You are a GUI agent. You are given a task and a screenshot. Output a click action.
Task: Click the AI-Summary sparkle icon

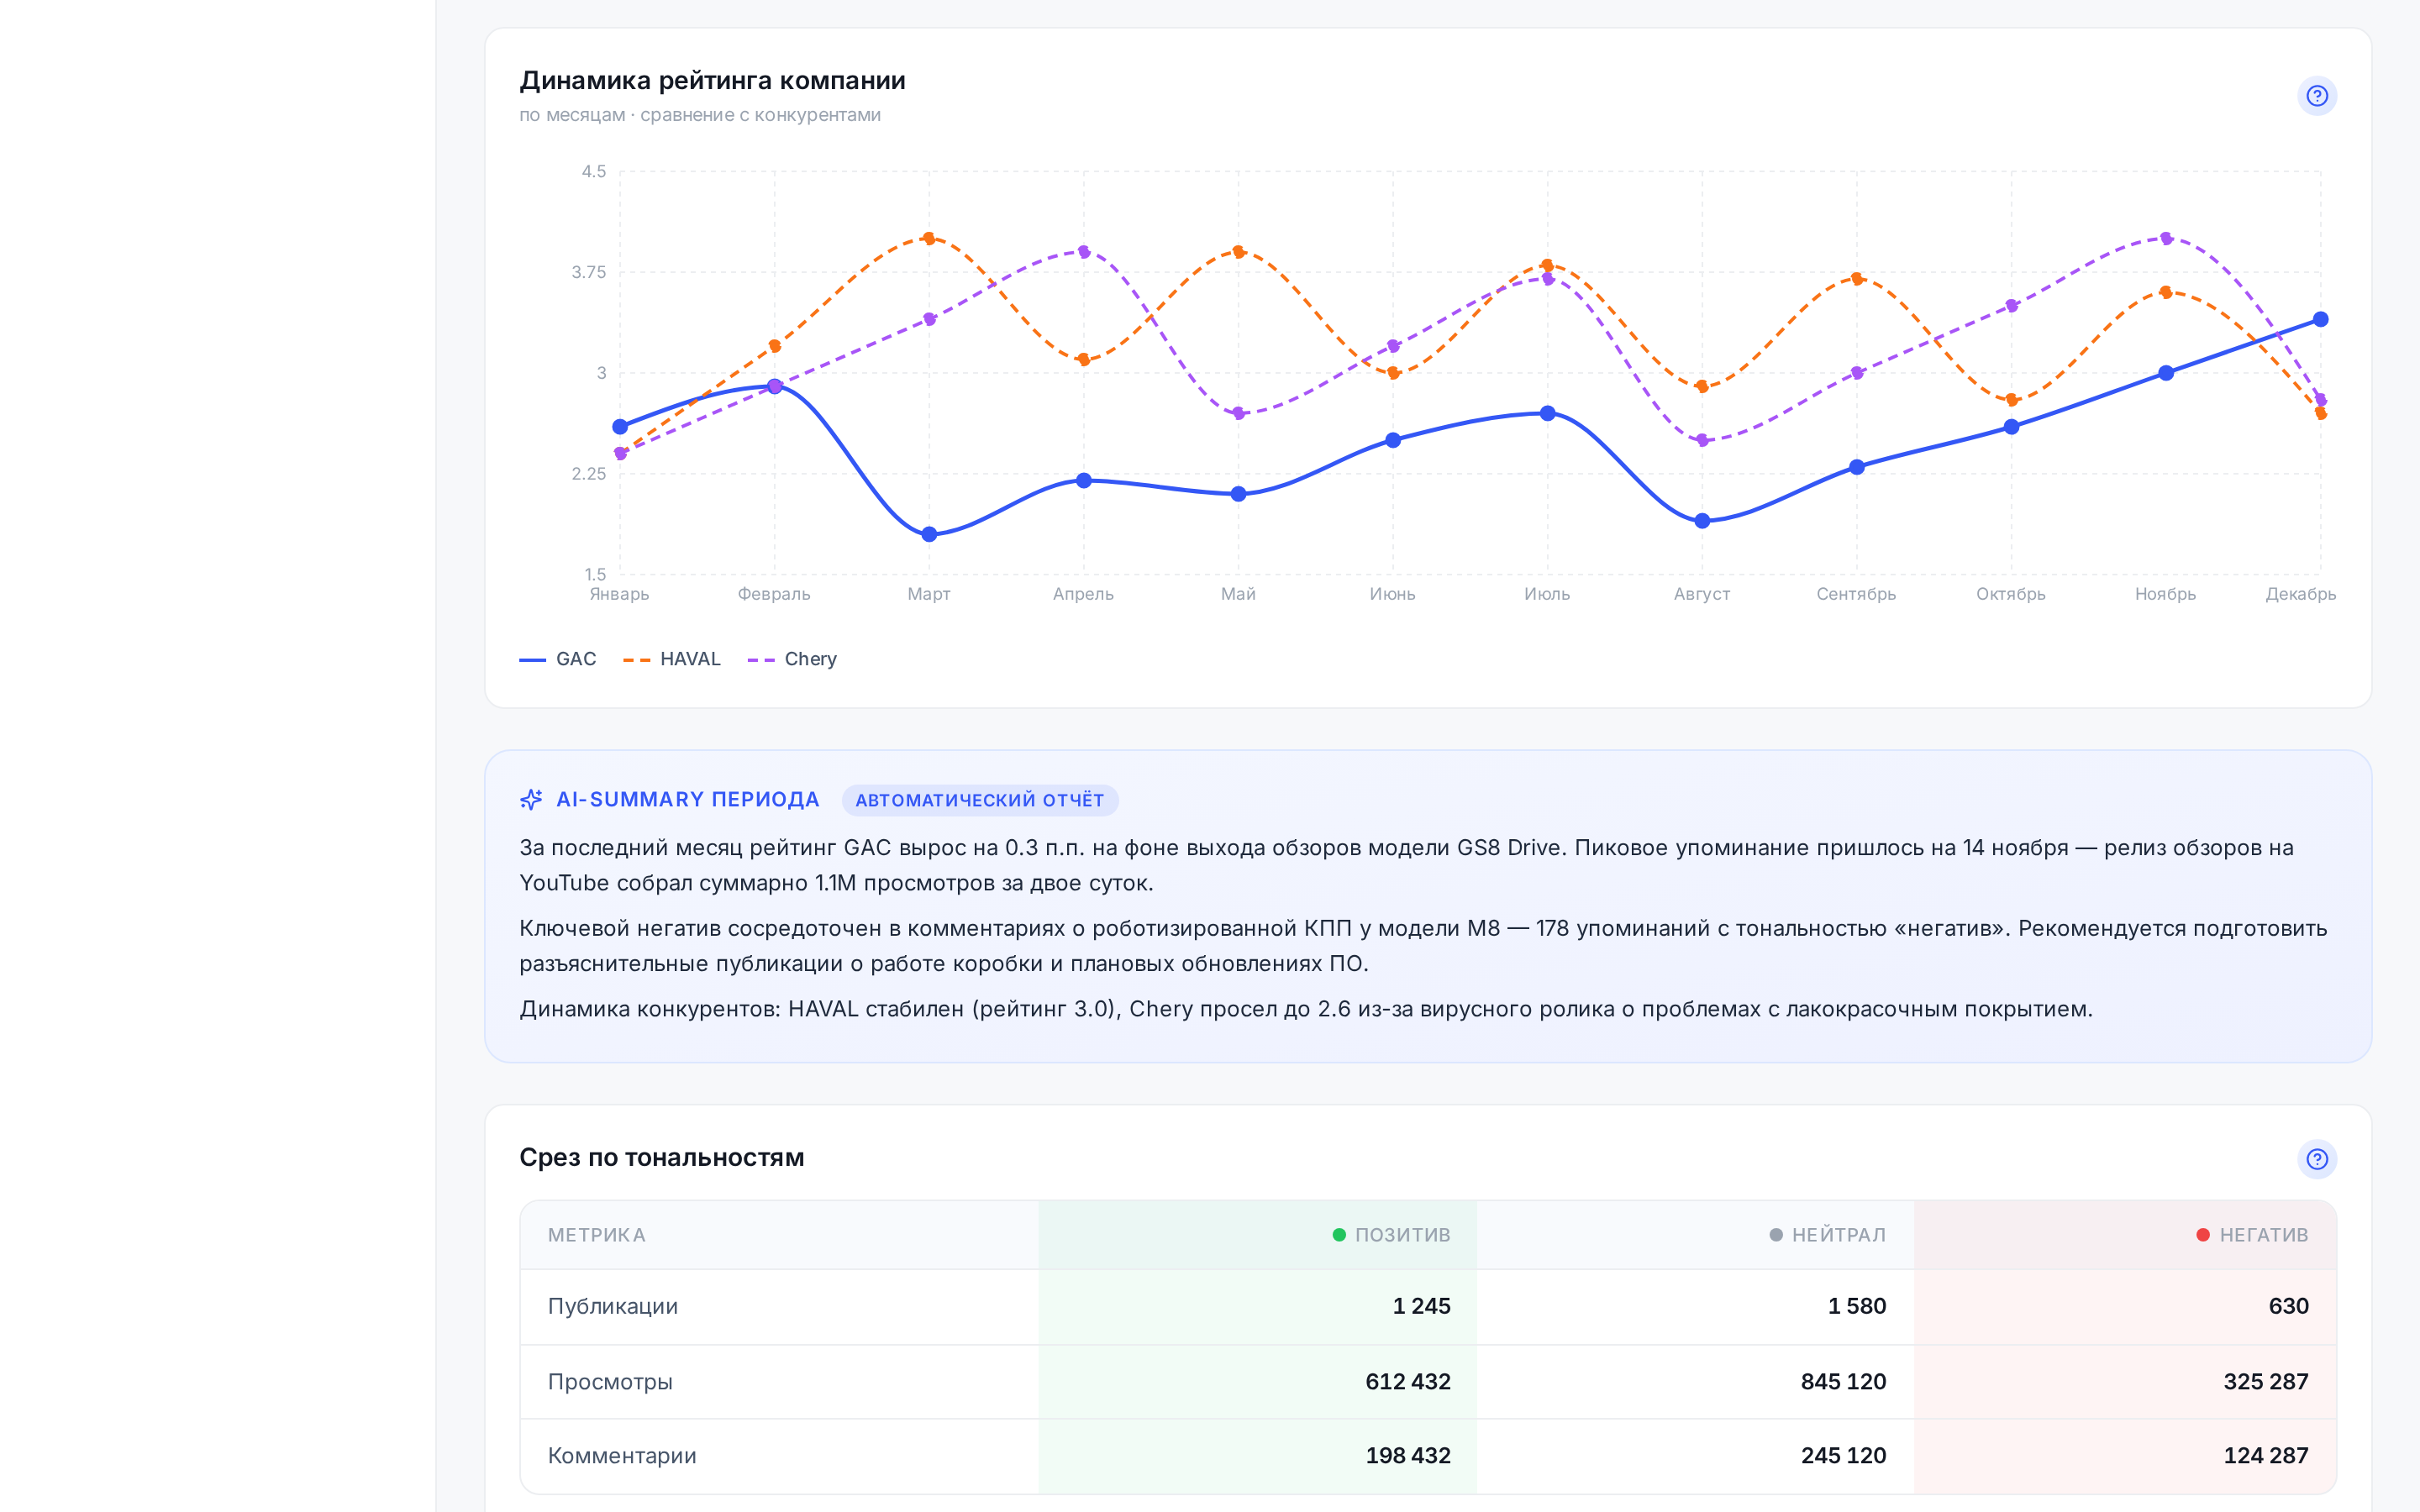click(x=531, y=799)
